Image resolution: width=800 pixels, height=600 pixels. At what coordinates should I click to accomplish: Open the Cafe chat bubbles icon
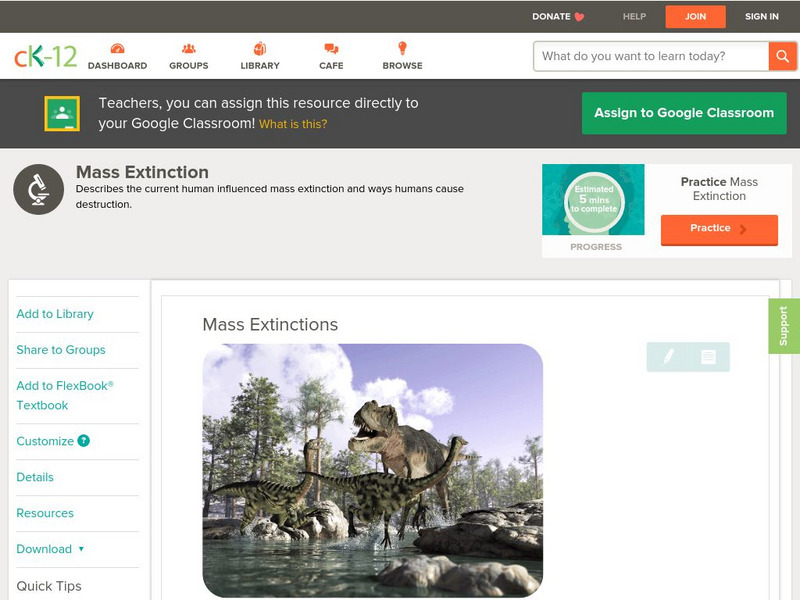pos(331,48)
